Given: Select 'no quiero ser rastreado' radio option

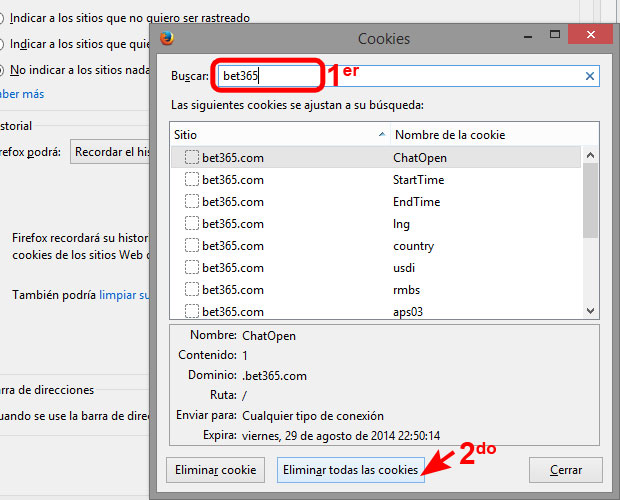Looking at the screenshot, I should pyautogui.click(x=1, y=18).
